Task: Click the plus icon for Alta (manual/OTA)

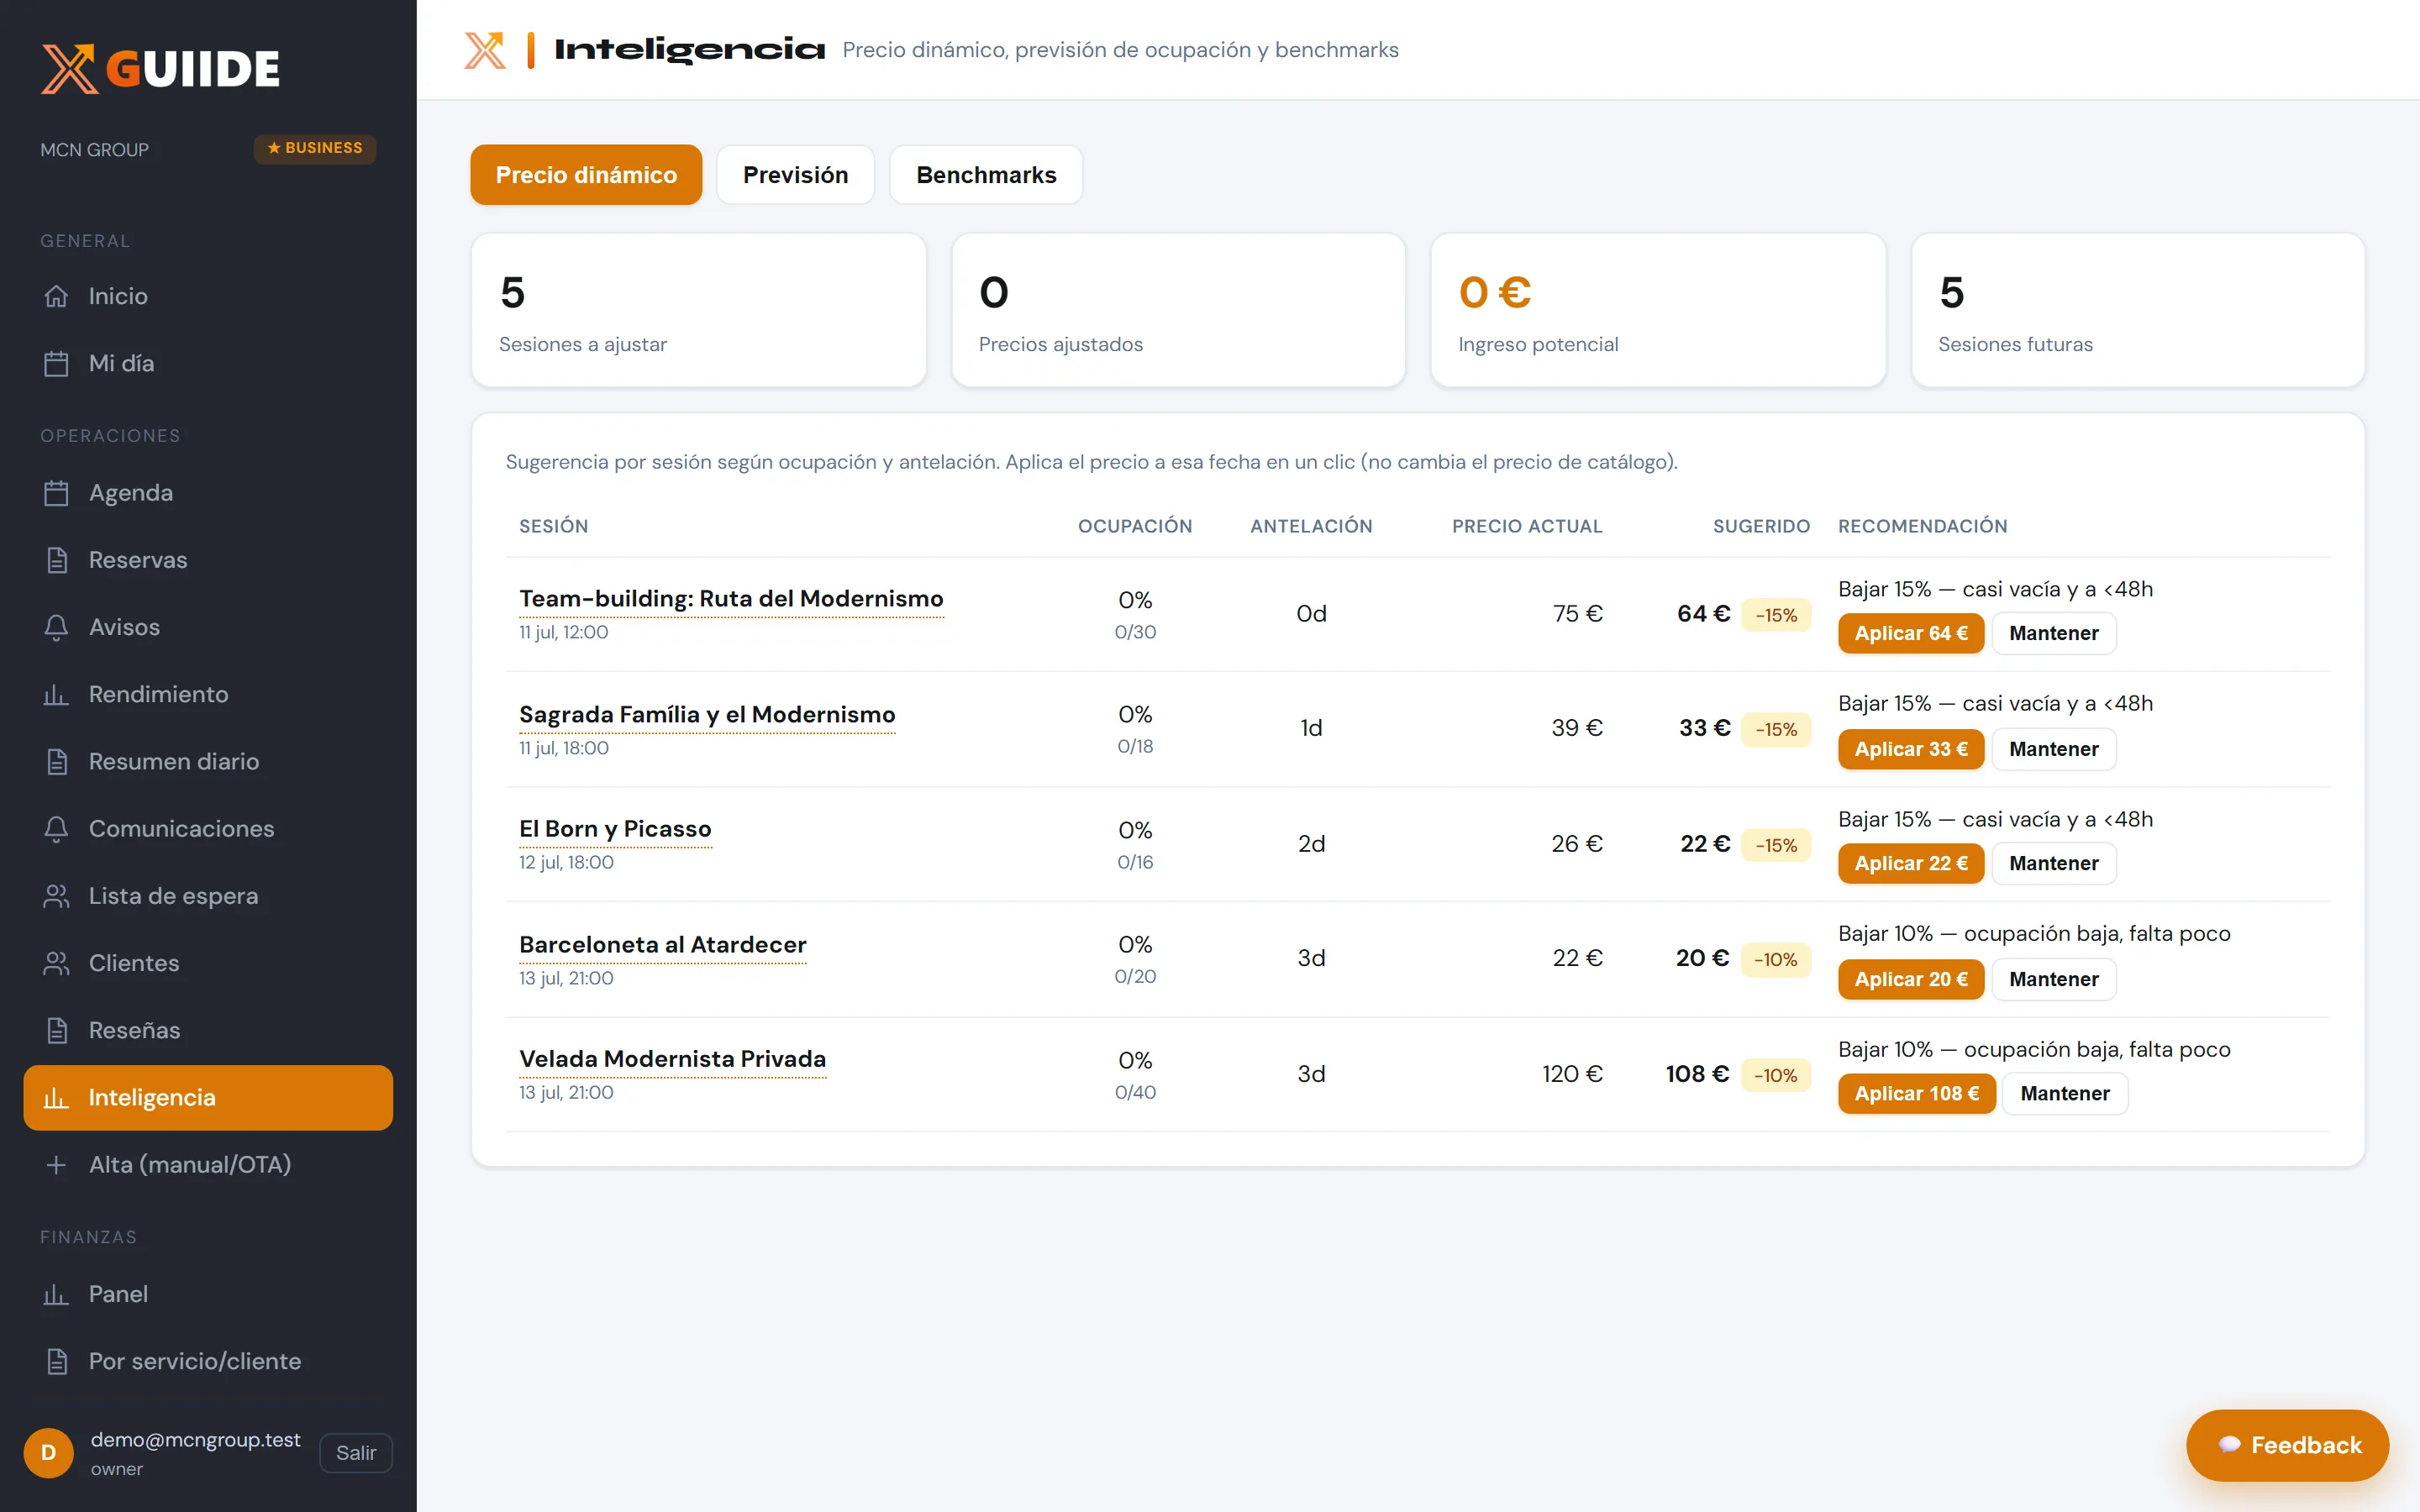Action: click(56, 1164)
